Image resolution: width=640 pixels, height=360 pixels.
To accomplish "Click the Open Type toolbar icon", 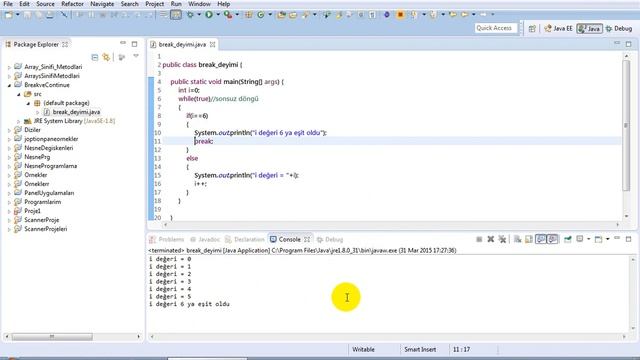I will pos(282,15).
